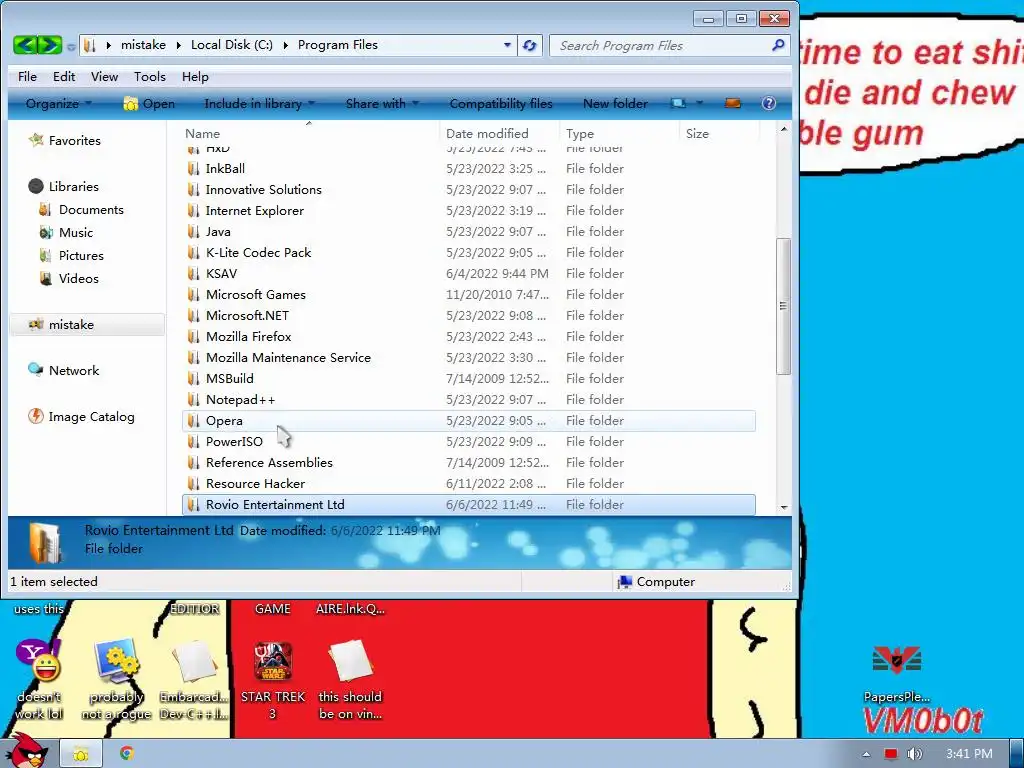Click the Favorites star icon
1024x768 pixels.
36,140
